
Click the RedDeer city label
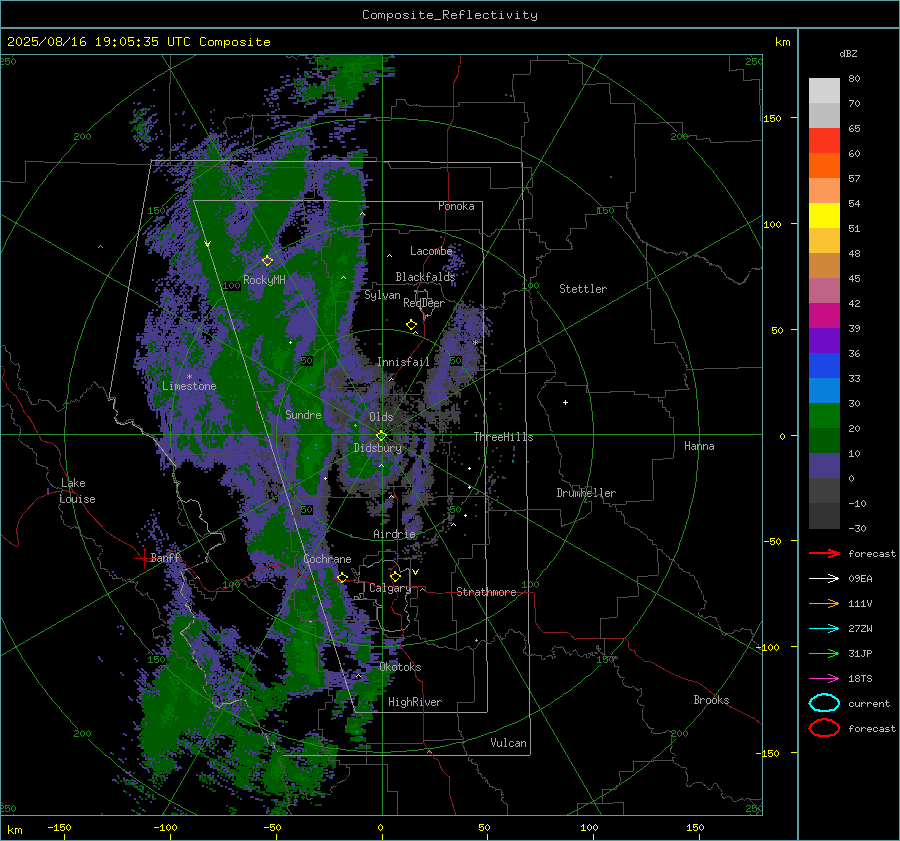pos(424,303)
